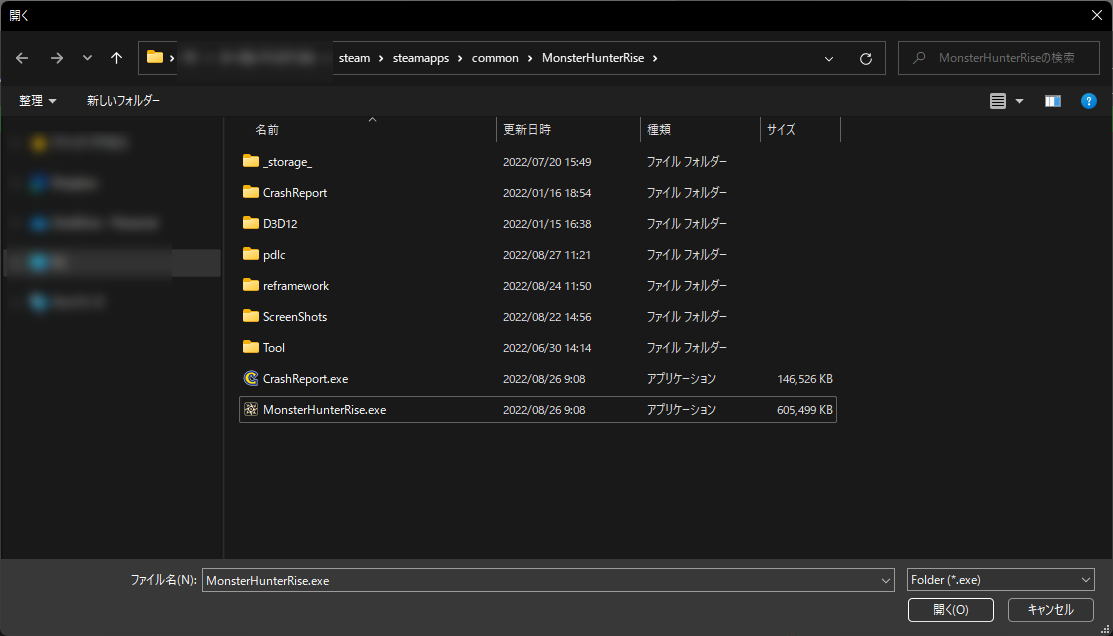The width and height of the screenshot is (1113, 636).
Task: Select the D3D12 folder icon
Action: pos(251,223)
